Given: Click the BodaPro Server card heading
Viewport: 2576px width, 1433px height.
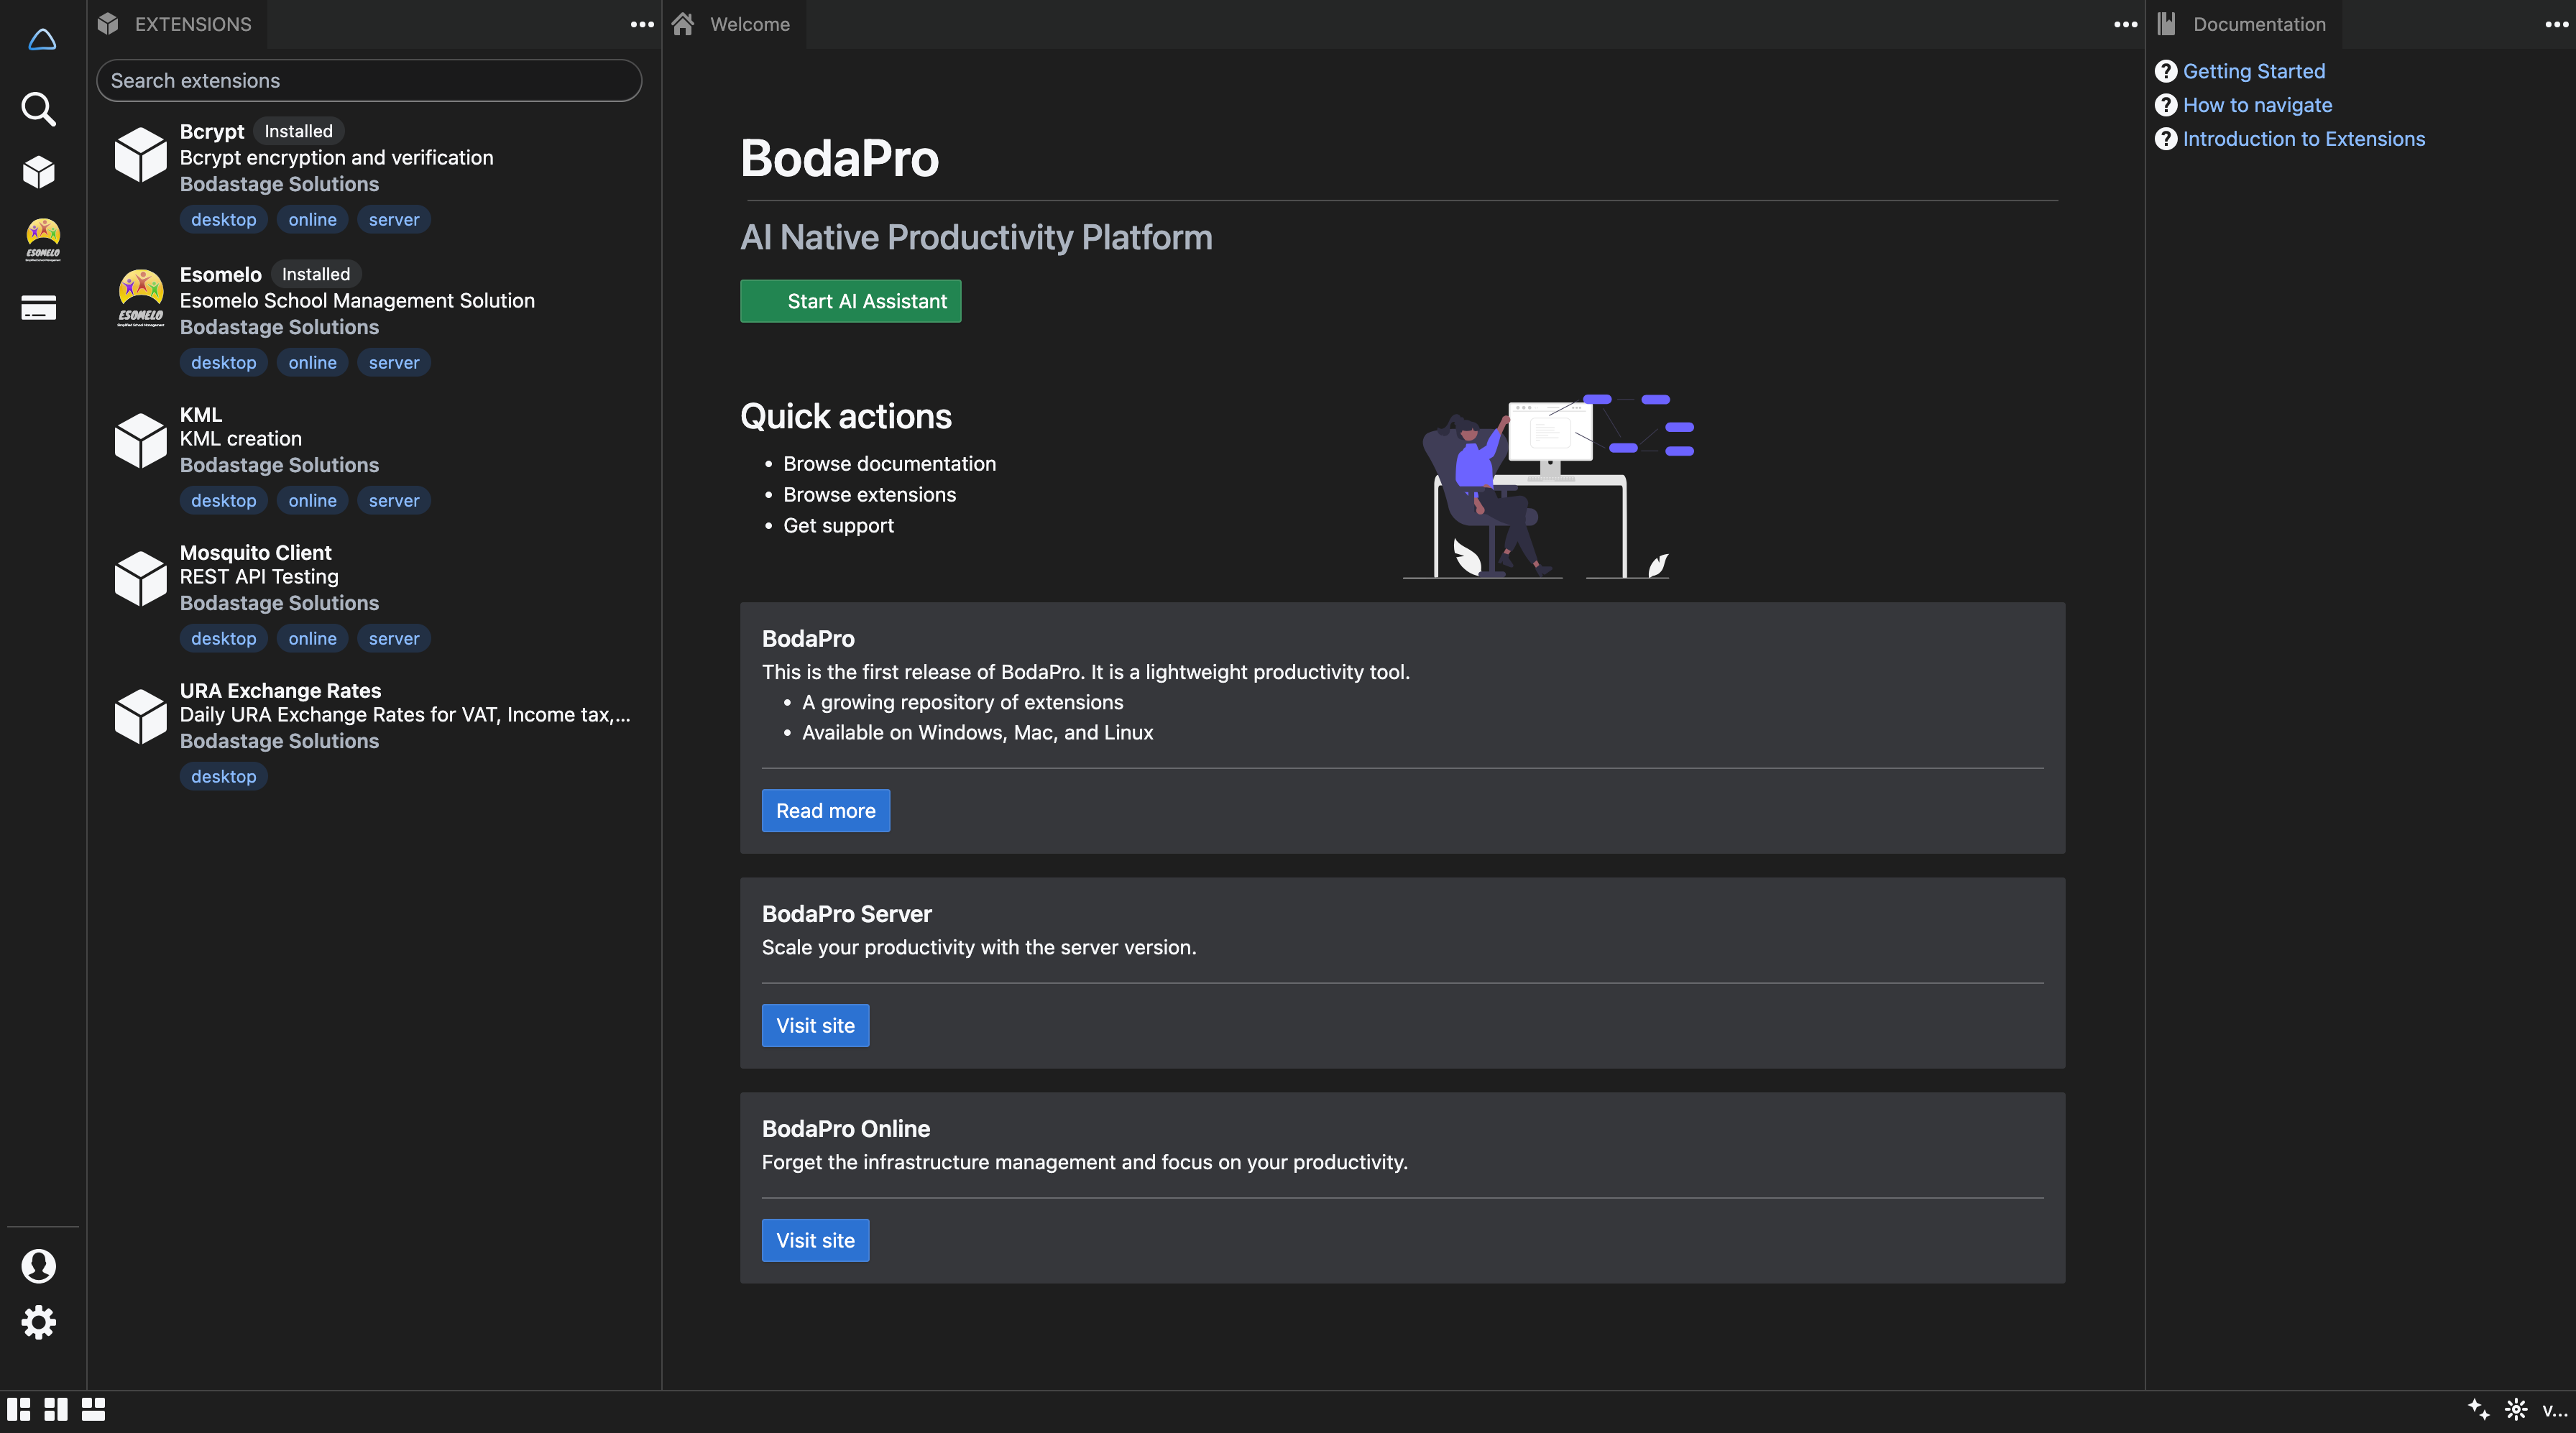Looking at the screenshot, I should (x=846, y=914).
